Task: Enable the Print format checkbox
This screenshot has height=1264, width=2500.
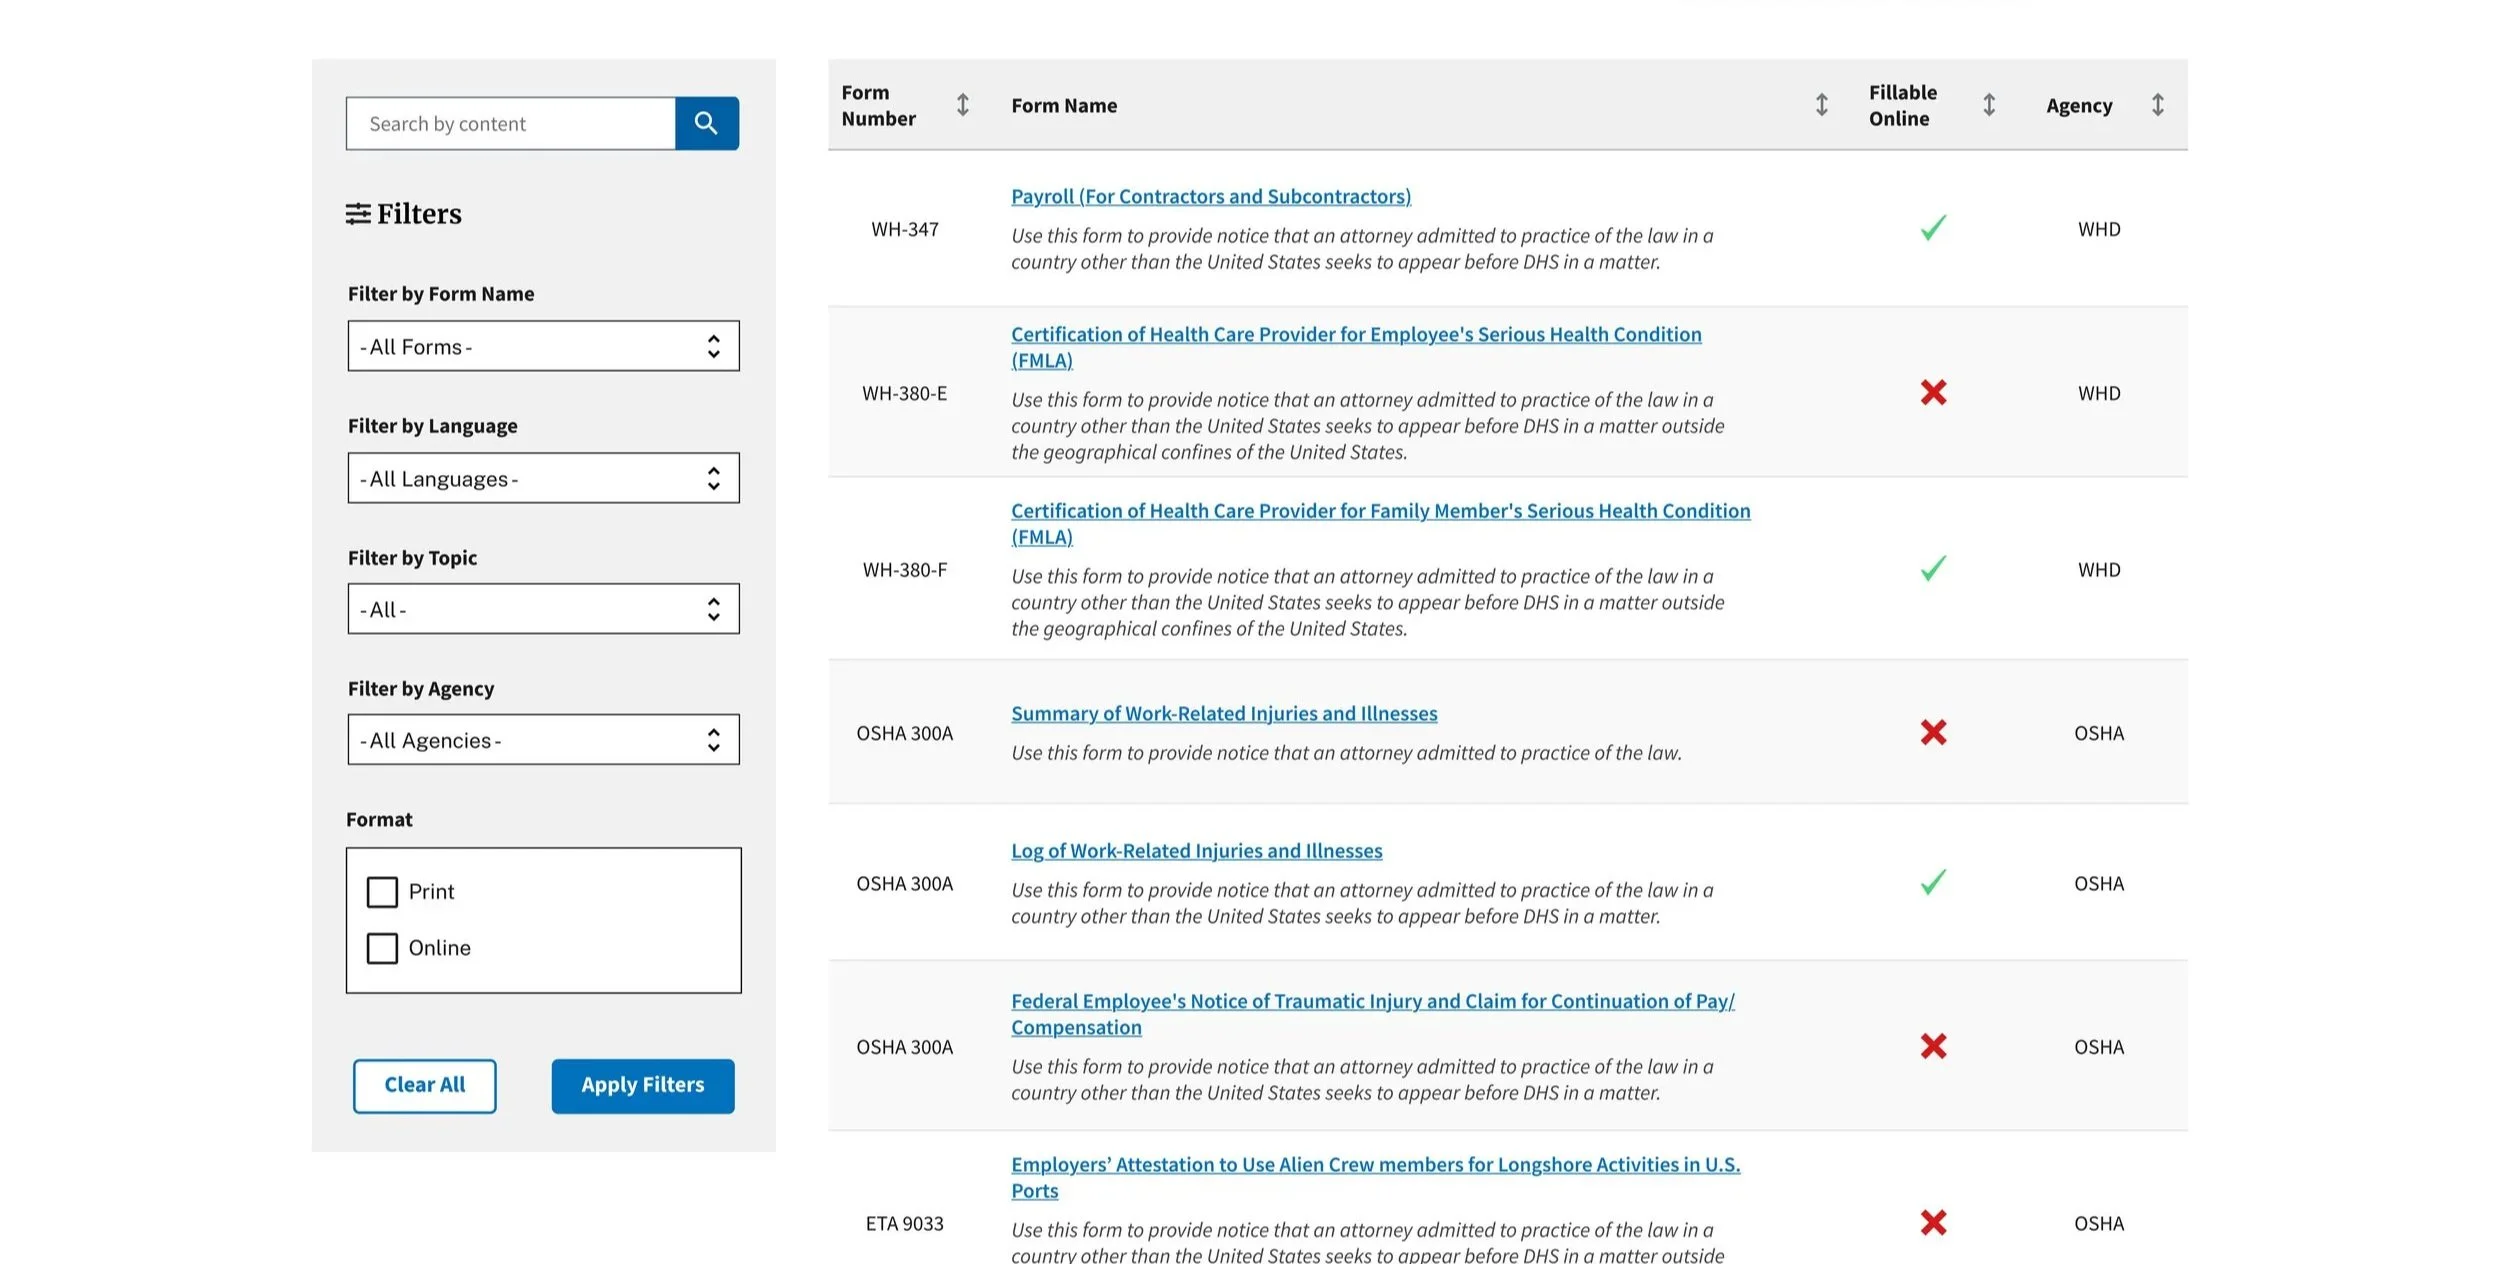Action: pyautogui.click(x=382, y=892)
